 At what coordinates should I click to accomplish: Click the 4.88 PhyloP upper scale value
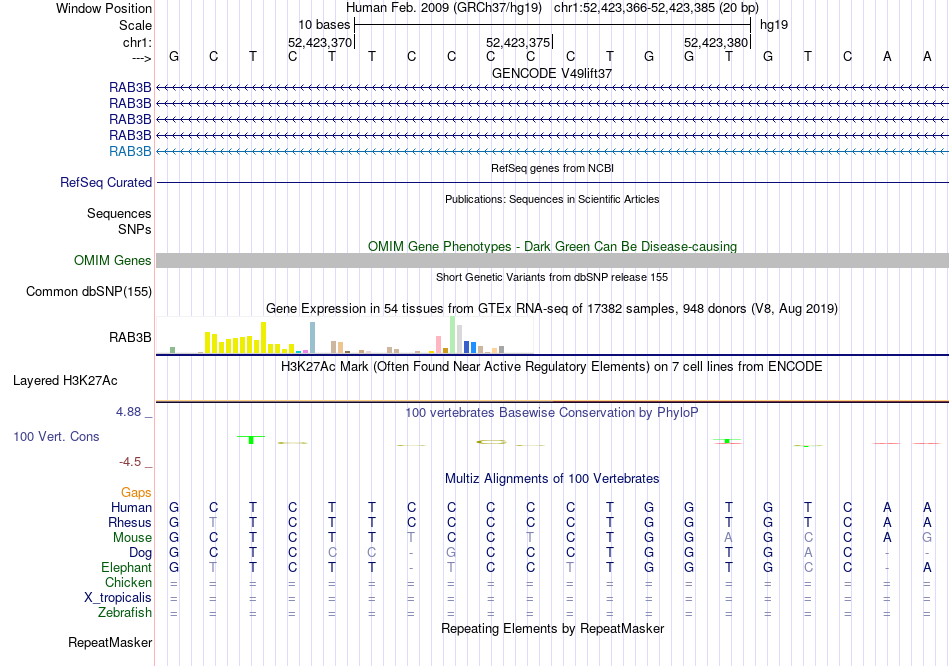click(x=128, y=412)
